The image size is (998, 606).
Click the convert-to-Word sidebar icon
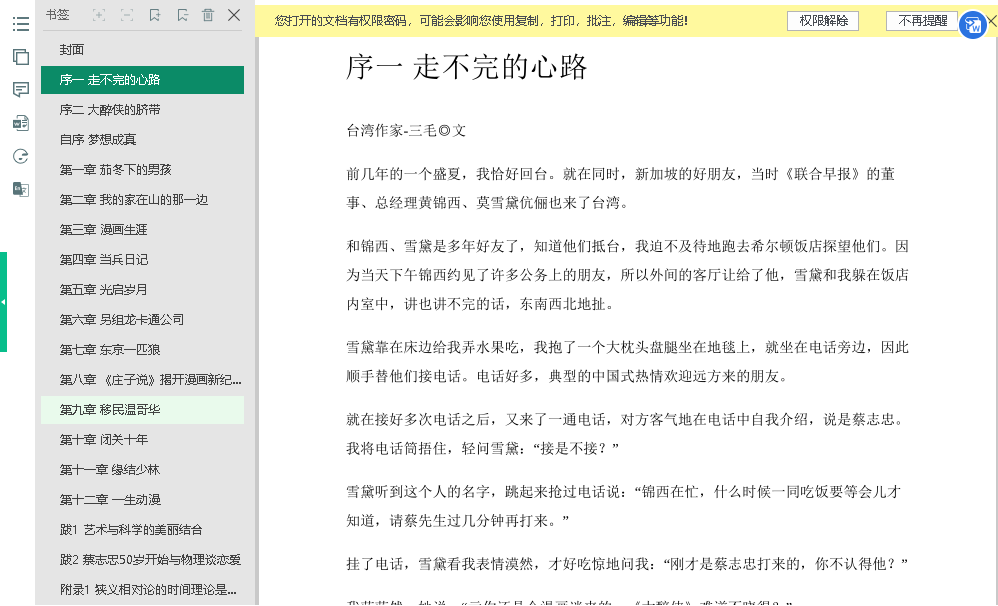[20, 123]
